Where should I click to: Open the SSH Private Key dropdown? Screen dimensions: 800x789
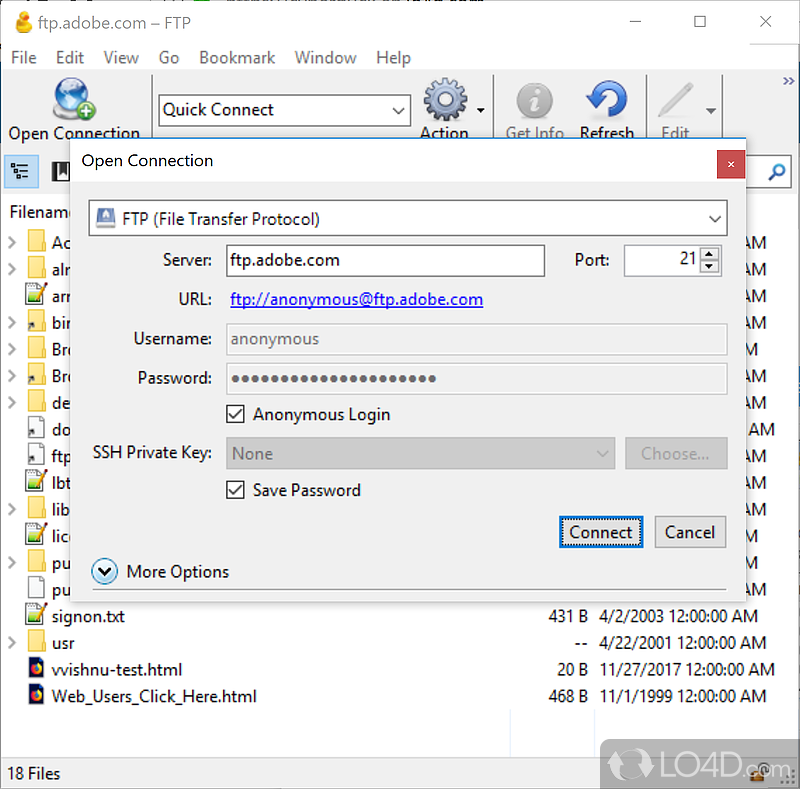click(420, 453)
